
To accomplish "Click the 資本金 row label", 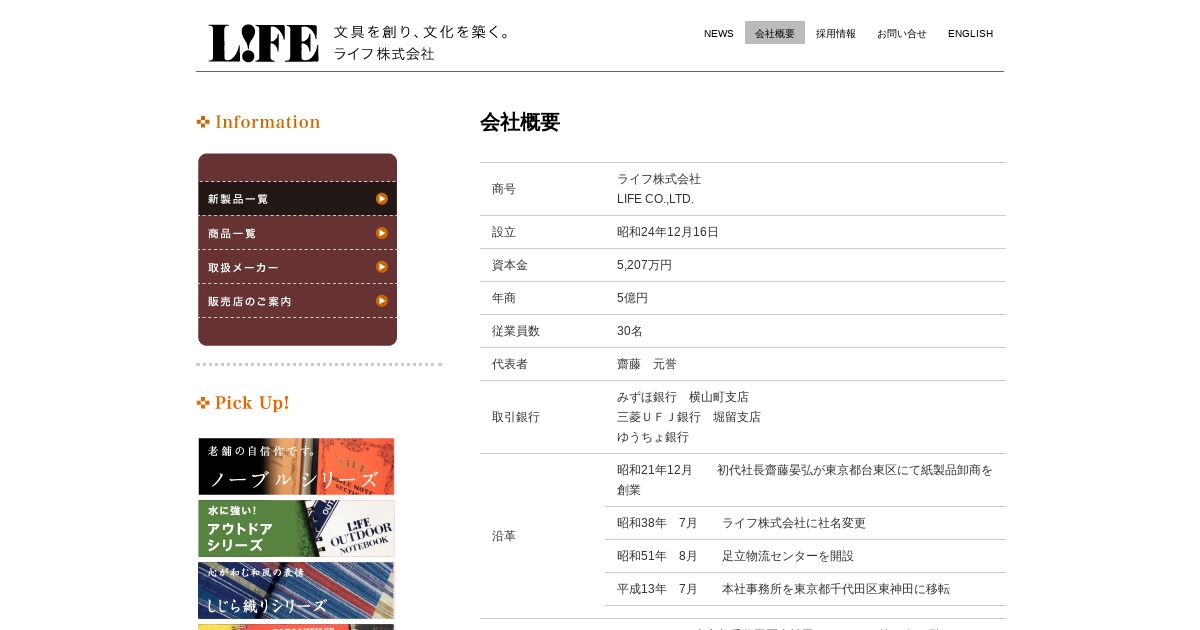I will [x=510, y=265].
